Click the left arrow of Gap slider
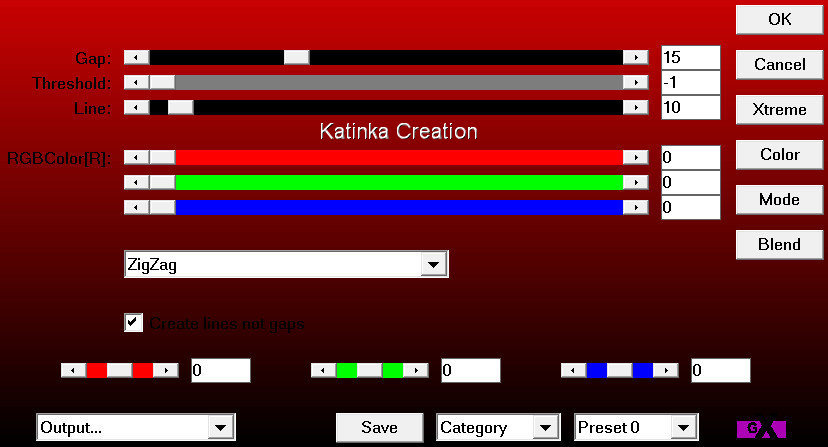828x447 pixels. tap(136, 57)
